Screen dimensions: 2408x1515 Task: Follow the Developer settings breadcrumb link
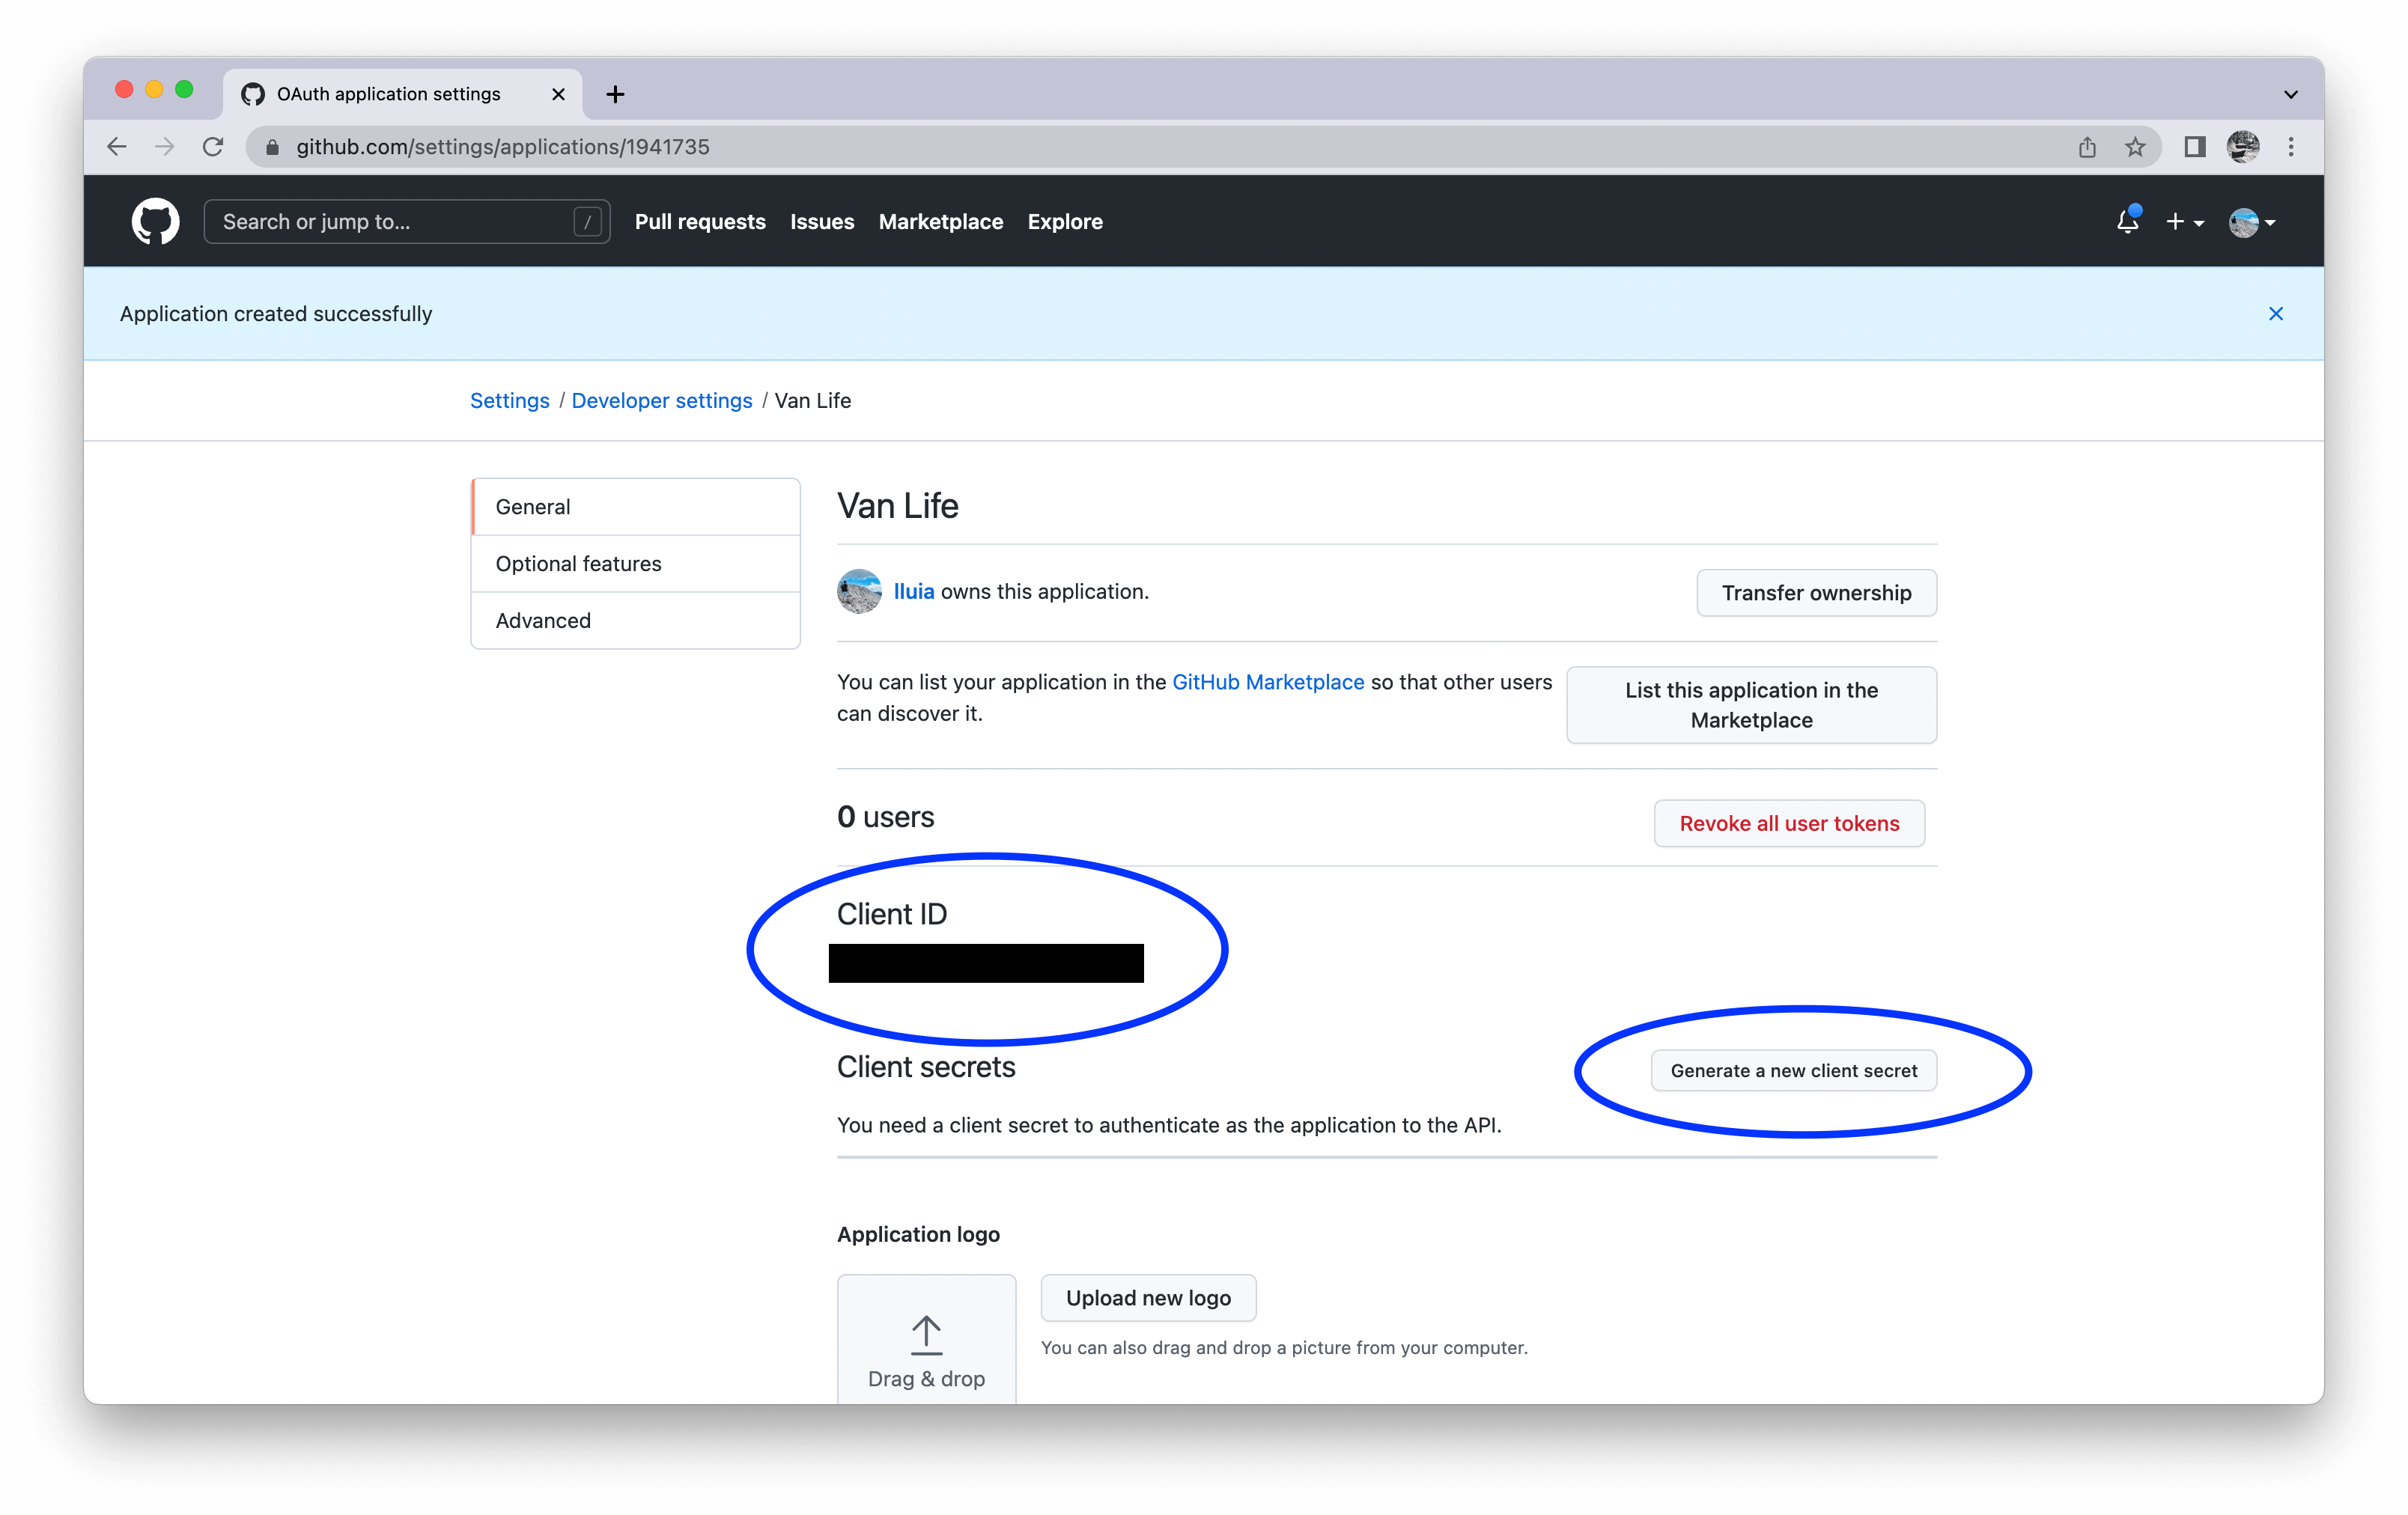[x=661, y=401]
